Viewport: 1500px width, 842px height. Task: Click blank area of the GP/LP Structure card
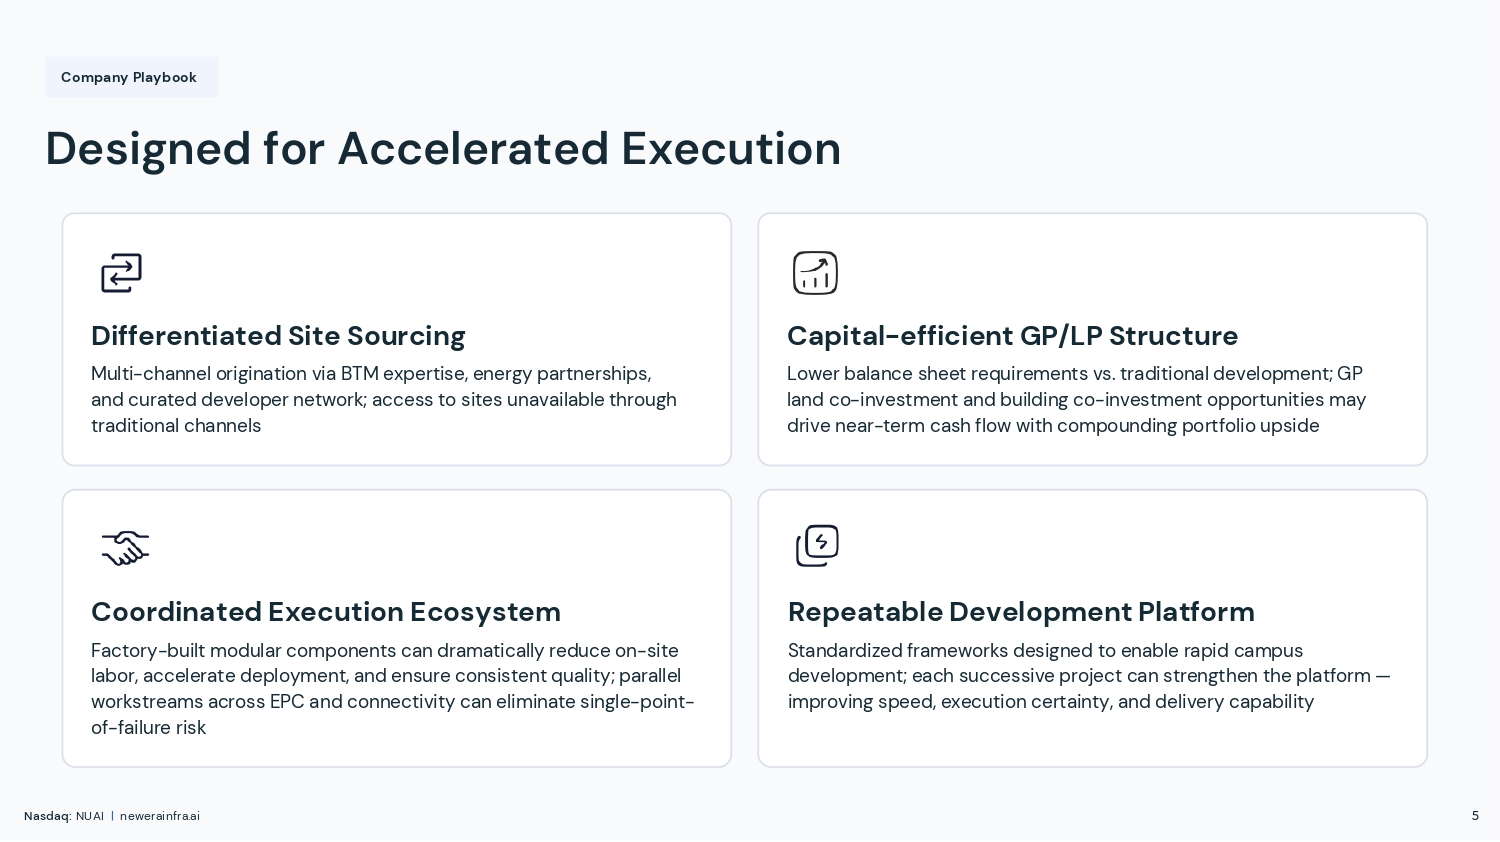click(x=1150, y=270)
